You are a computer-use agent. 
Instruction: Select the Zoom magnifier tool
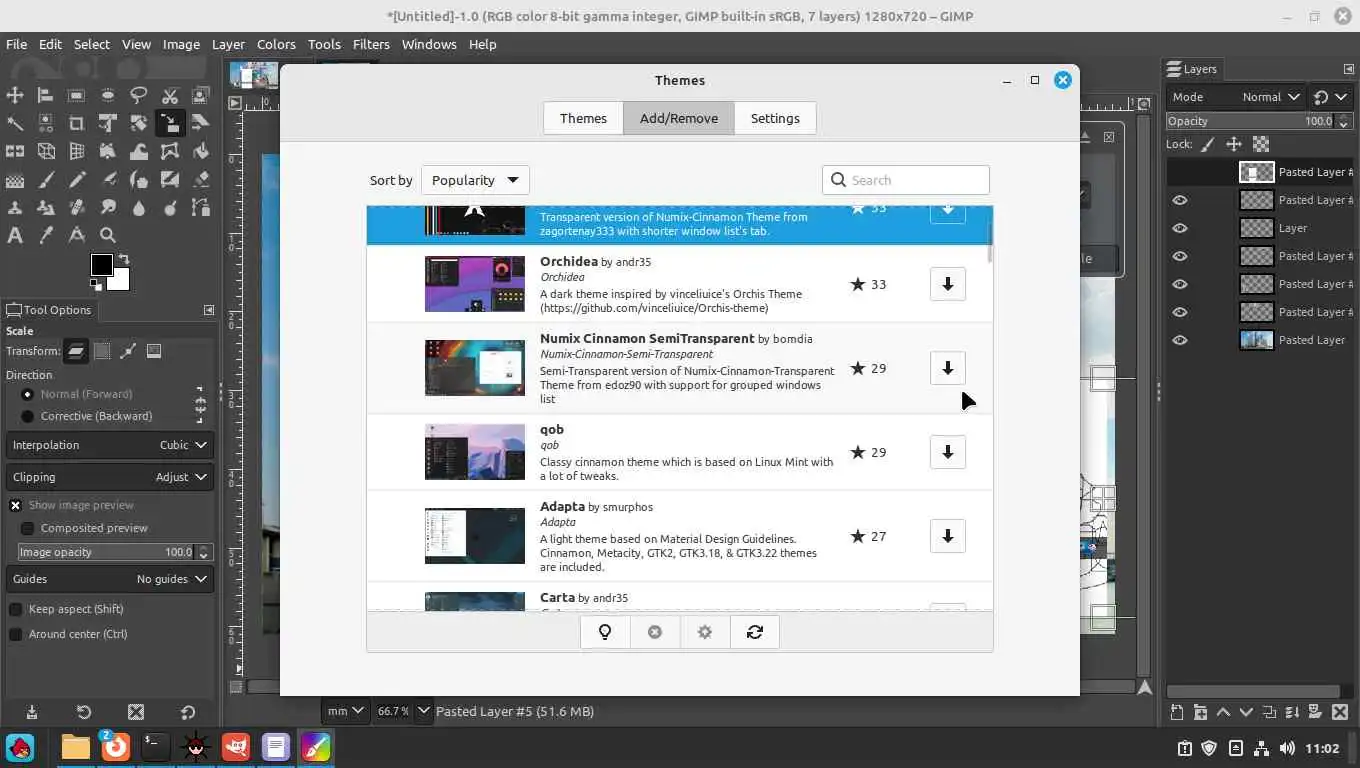point(107,236)
